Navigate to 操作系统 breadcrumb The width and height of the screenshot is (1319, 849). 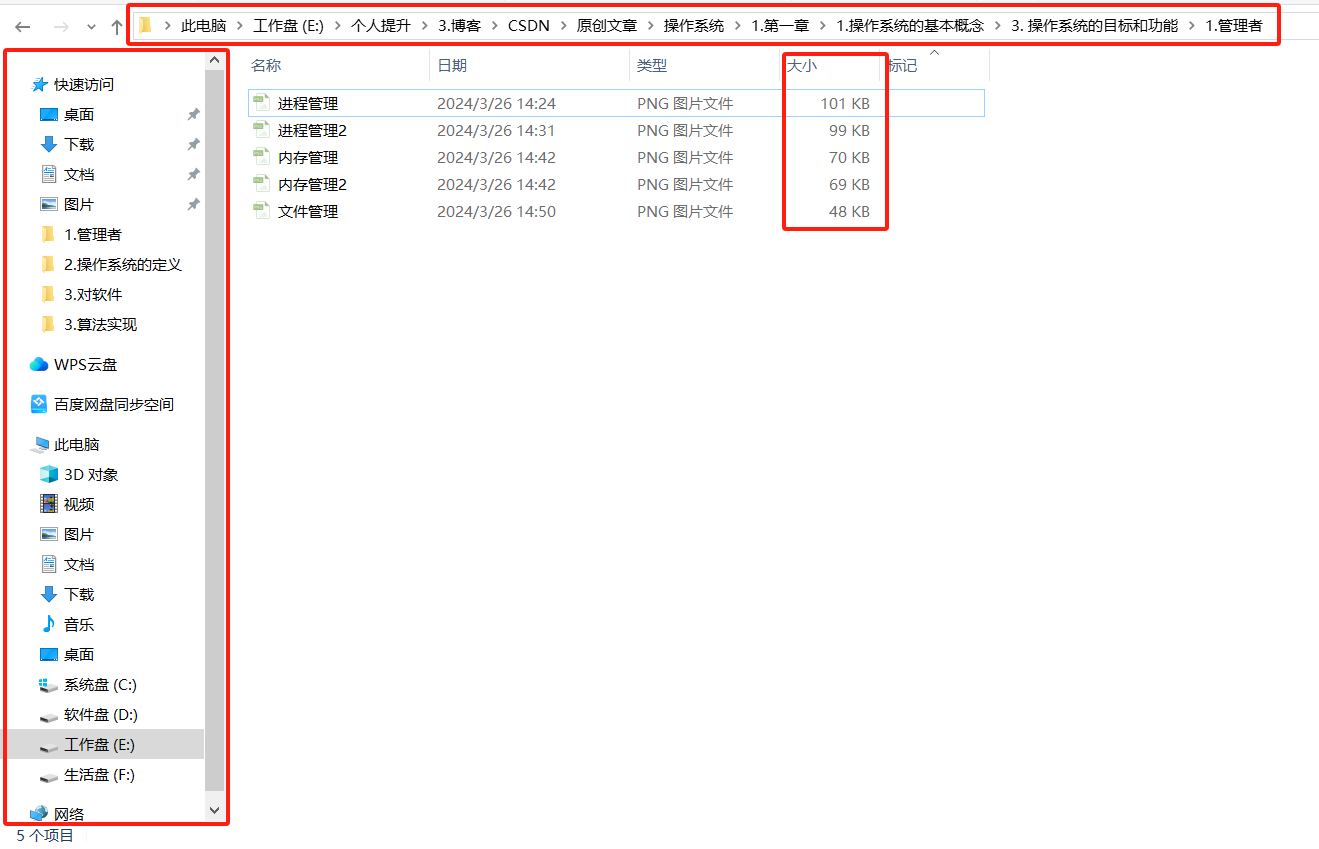[694, 26]
